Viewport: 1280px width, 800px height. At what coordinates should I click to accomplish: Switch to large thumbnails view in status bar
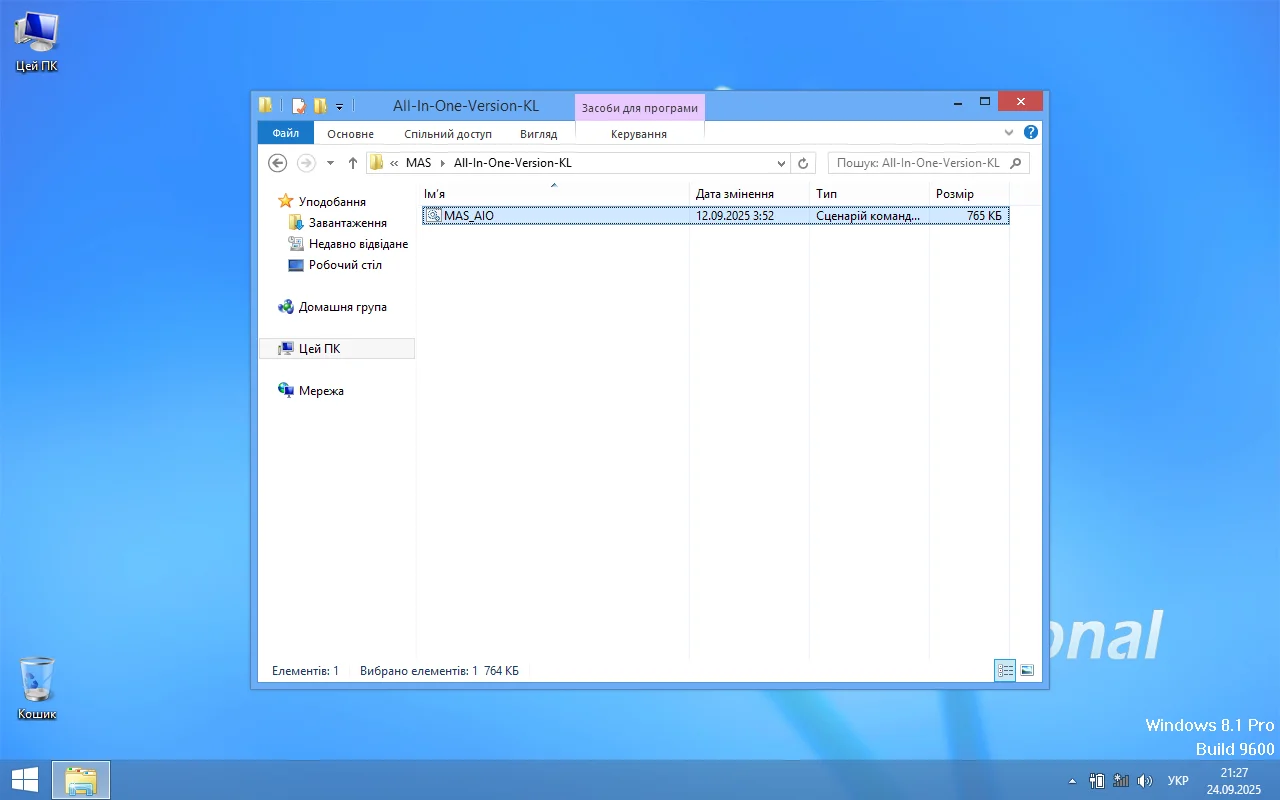click(x=1027, y=670)
